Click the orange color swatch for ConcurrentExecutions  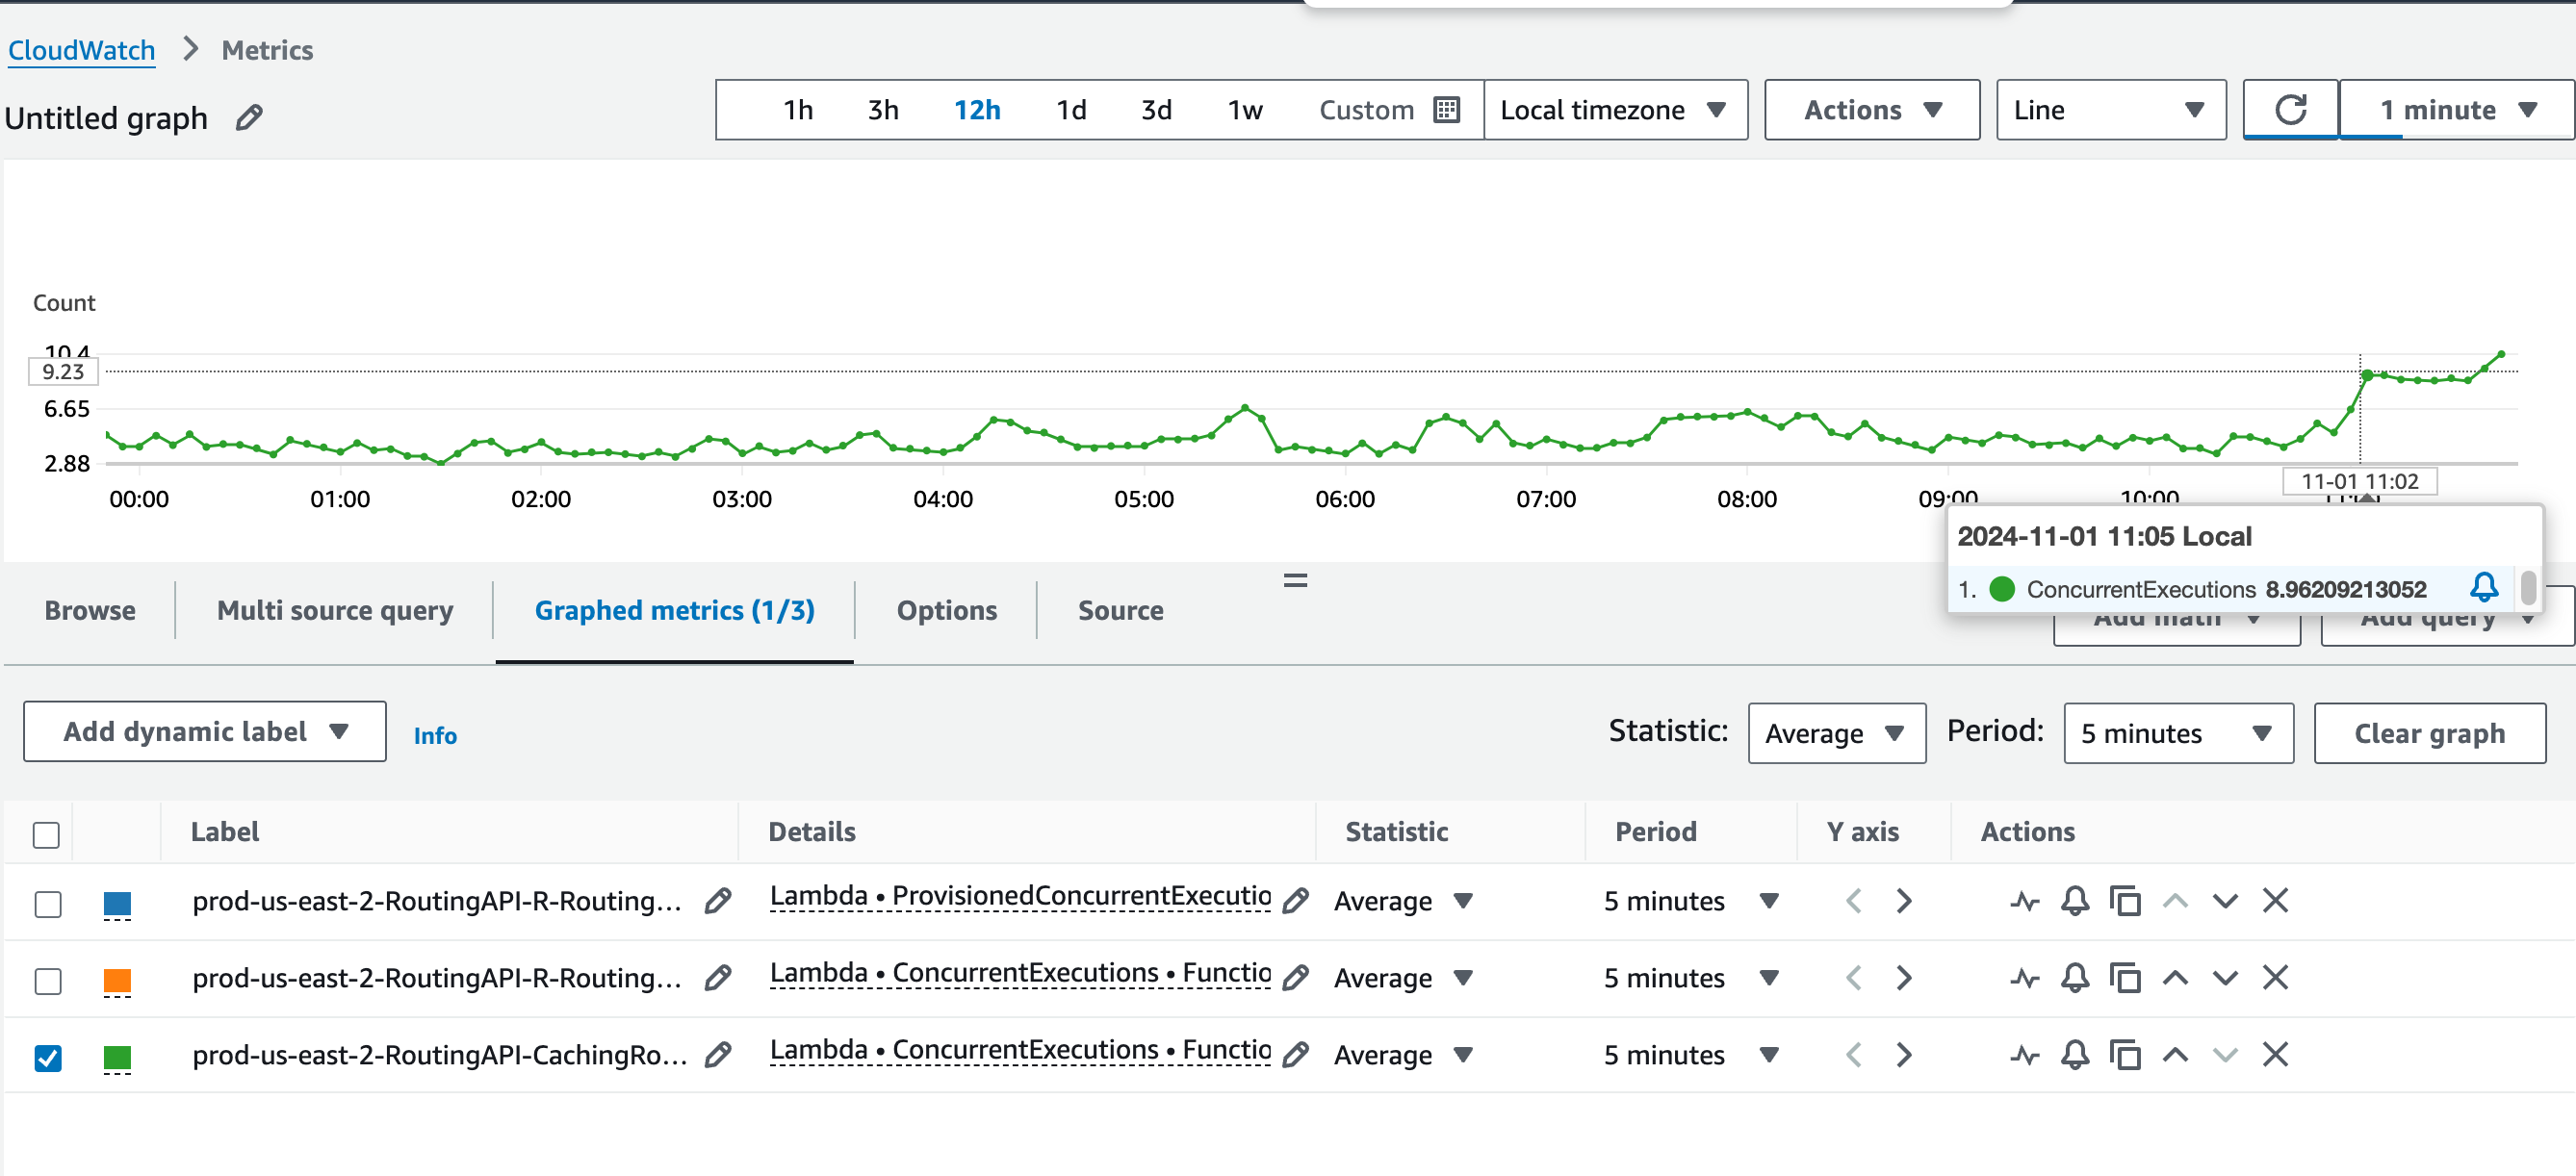click(x=117, y=982)
